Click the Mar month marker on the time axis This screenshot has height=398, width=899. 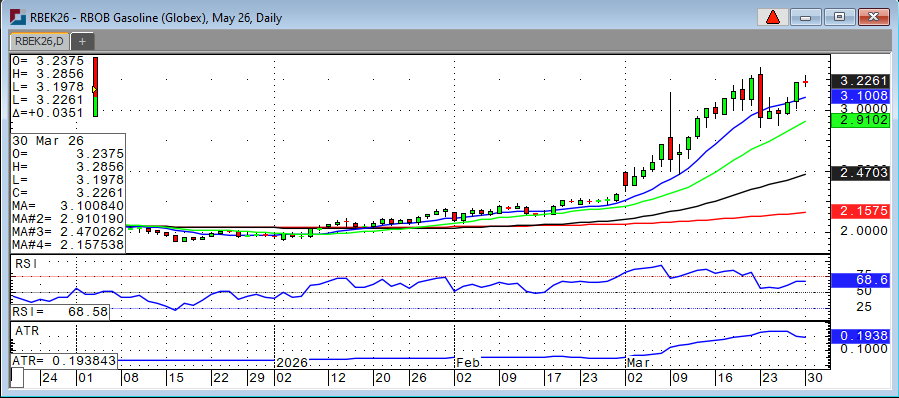point(638,363)
